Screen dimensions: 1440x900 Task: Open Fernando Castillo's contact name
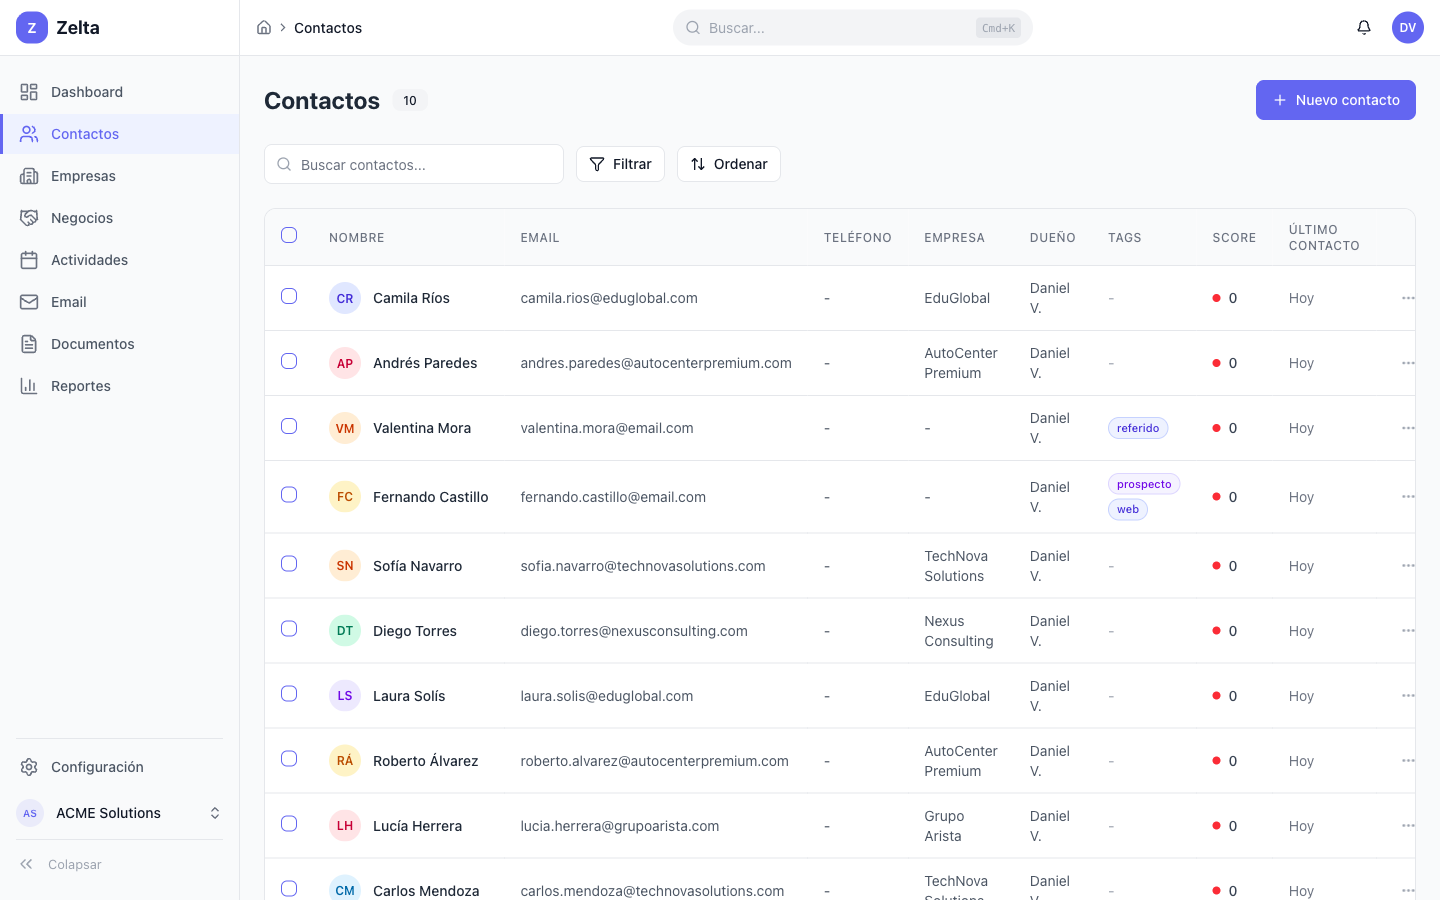(x=430, y=497)
